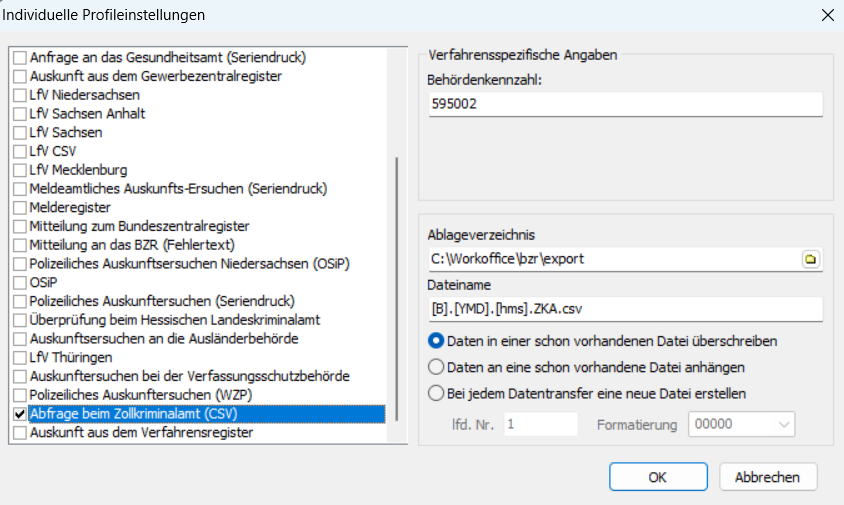The width and height of the screenshot is (844, 505).
Task: Check the OSiP option
Action: pyautogui.click(x=20, y=283)
